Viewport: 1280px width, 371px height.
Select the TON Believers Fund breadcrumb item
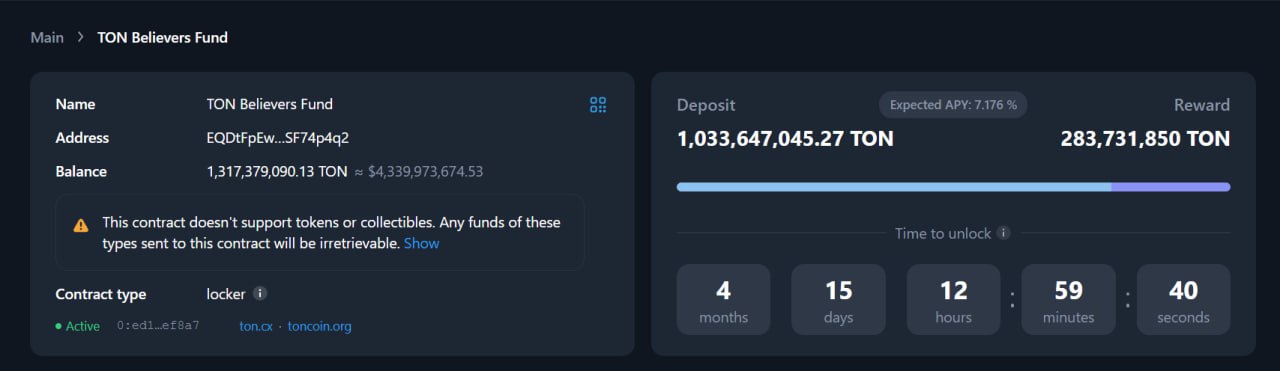point(162,38)
